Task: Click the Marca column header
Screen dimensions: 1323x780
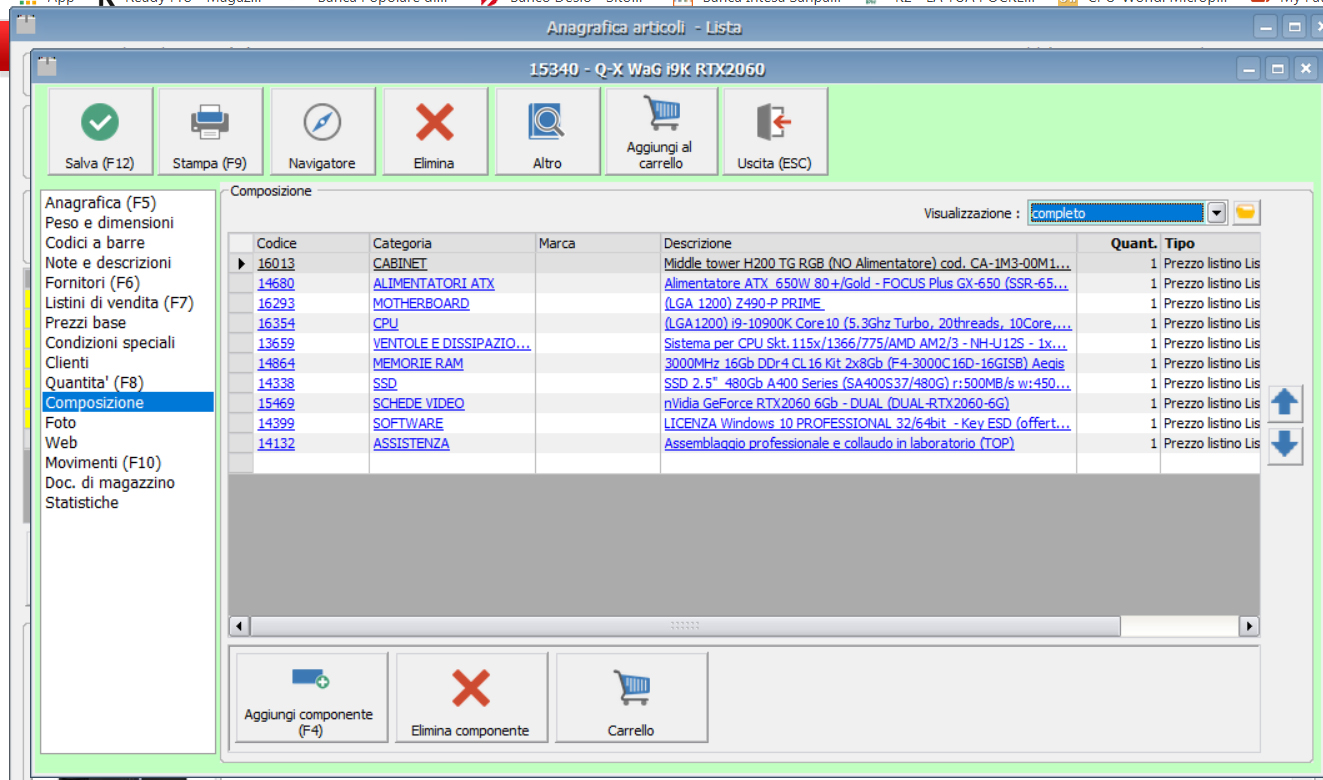Action: coord(598,243)
